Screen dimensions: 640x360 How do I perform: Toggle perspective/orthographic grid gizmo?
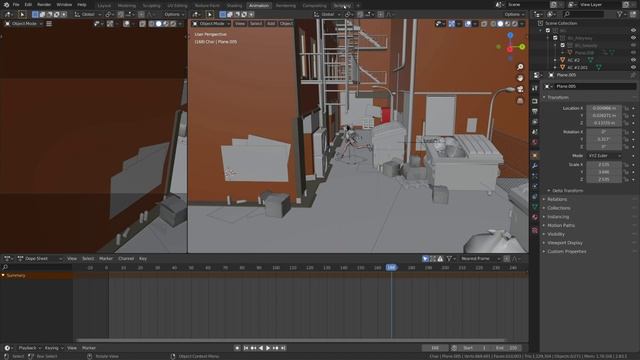click(x=520, y=100)
